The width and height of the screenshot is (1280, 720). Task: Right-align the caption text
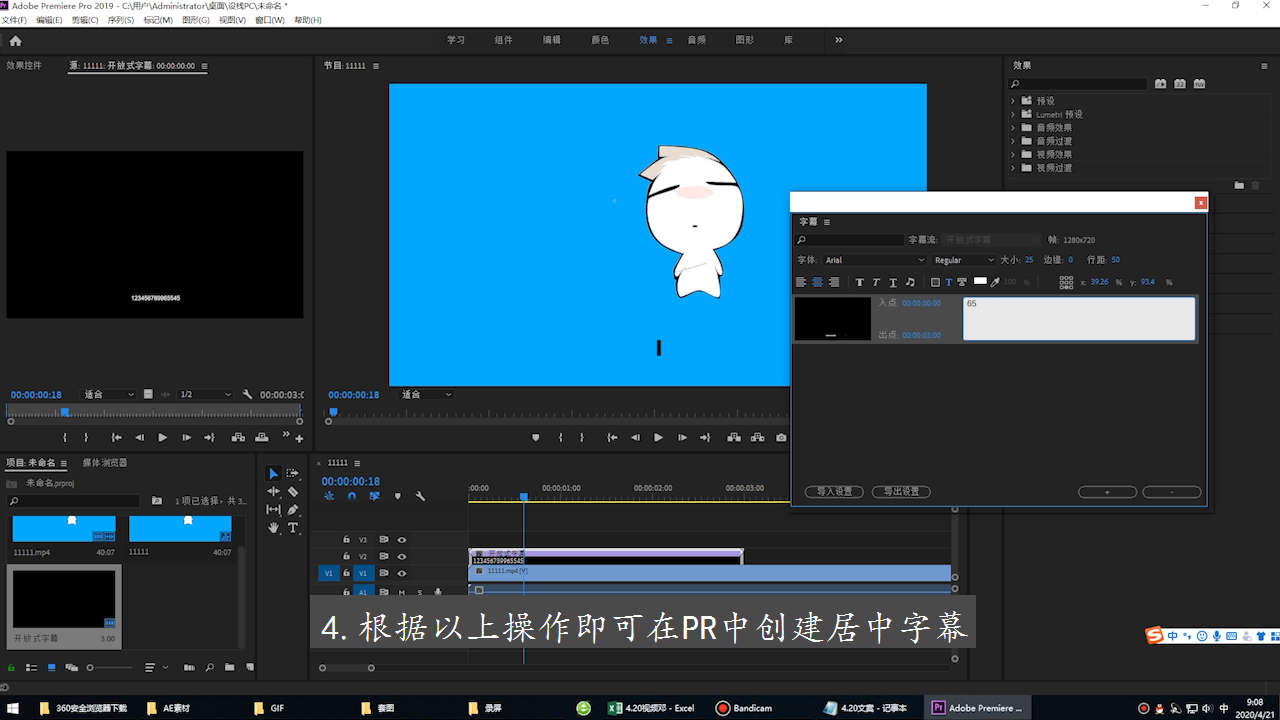(x=833, y=282)
